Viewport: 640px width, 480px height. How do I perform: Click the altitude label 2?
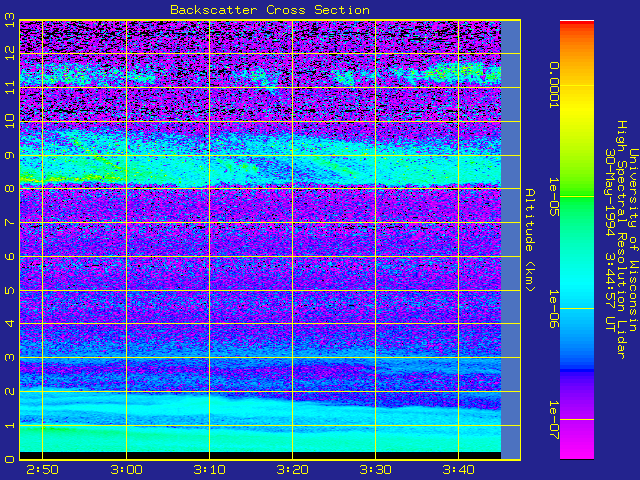[10, 391]
